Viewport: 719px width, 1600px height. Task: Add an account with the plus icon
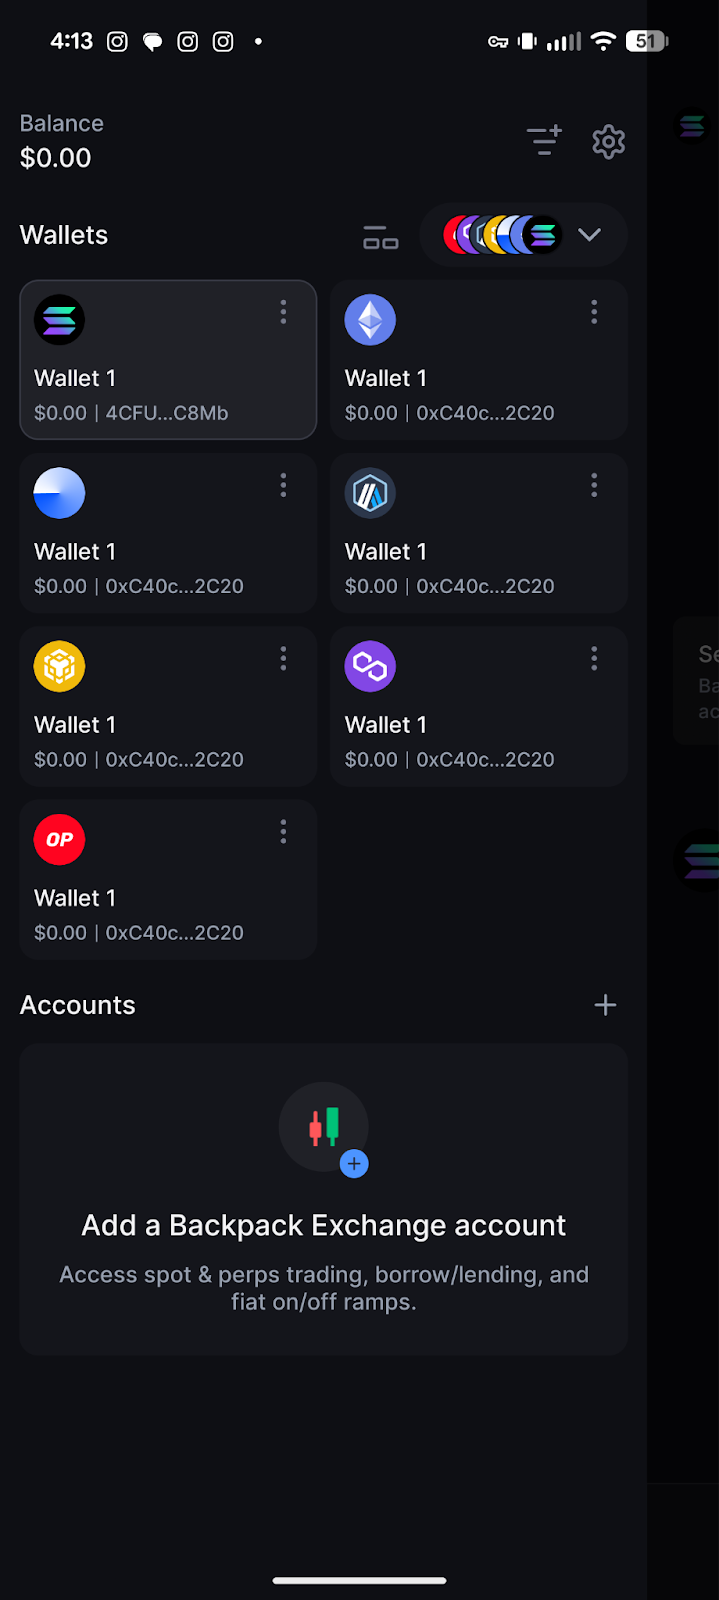tap(605, 1005)
